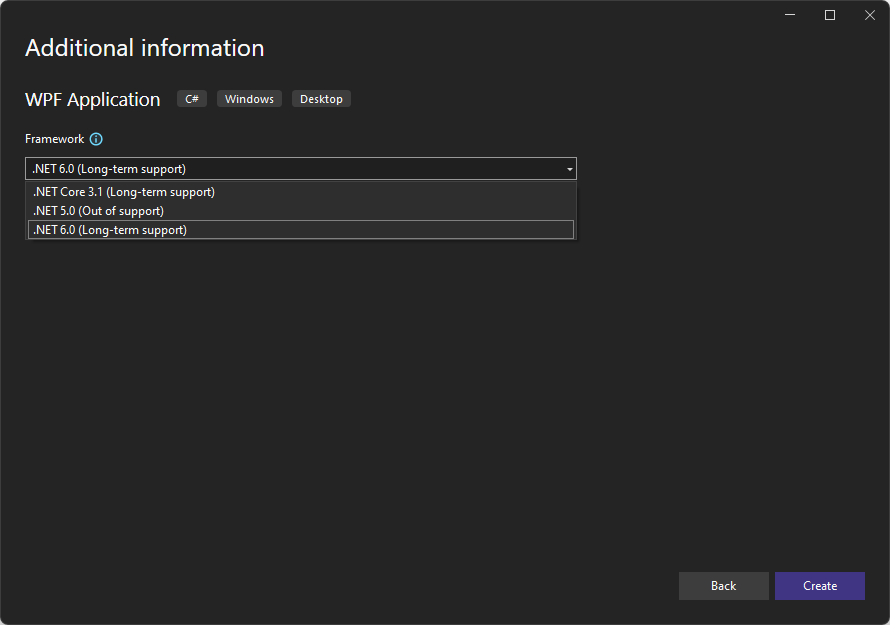This screenshot has width=890, height=625.
Task: Click the Create button
Action: tap(819, 586)
